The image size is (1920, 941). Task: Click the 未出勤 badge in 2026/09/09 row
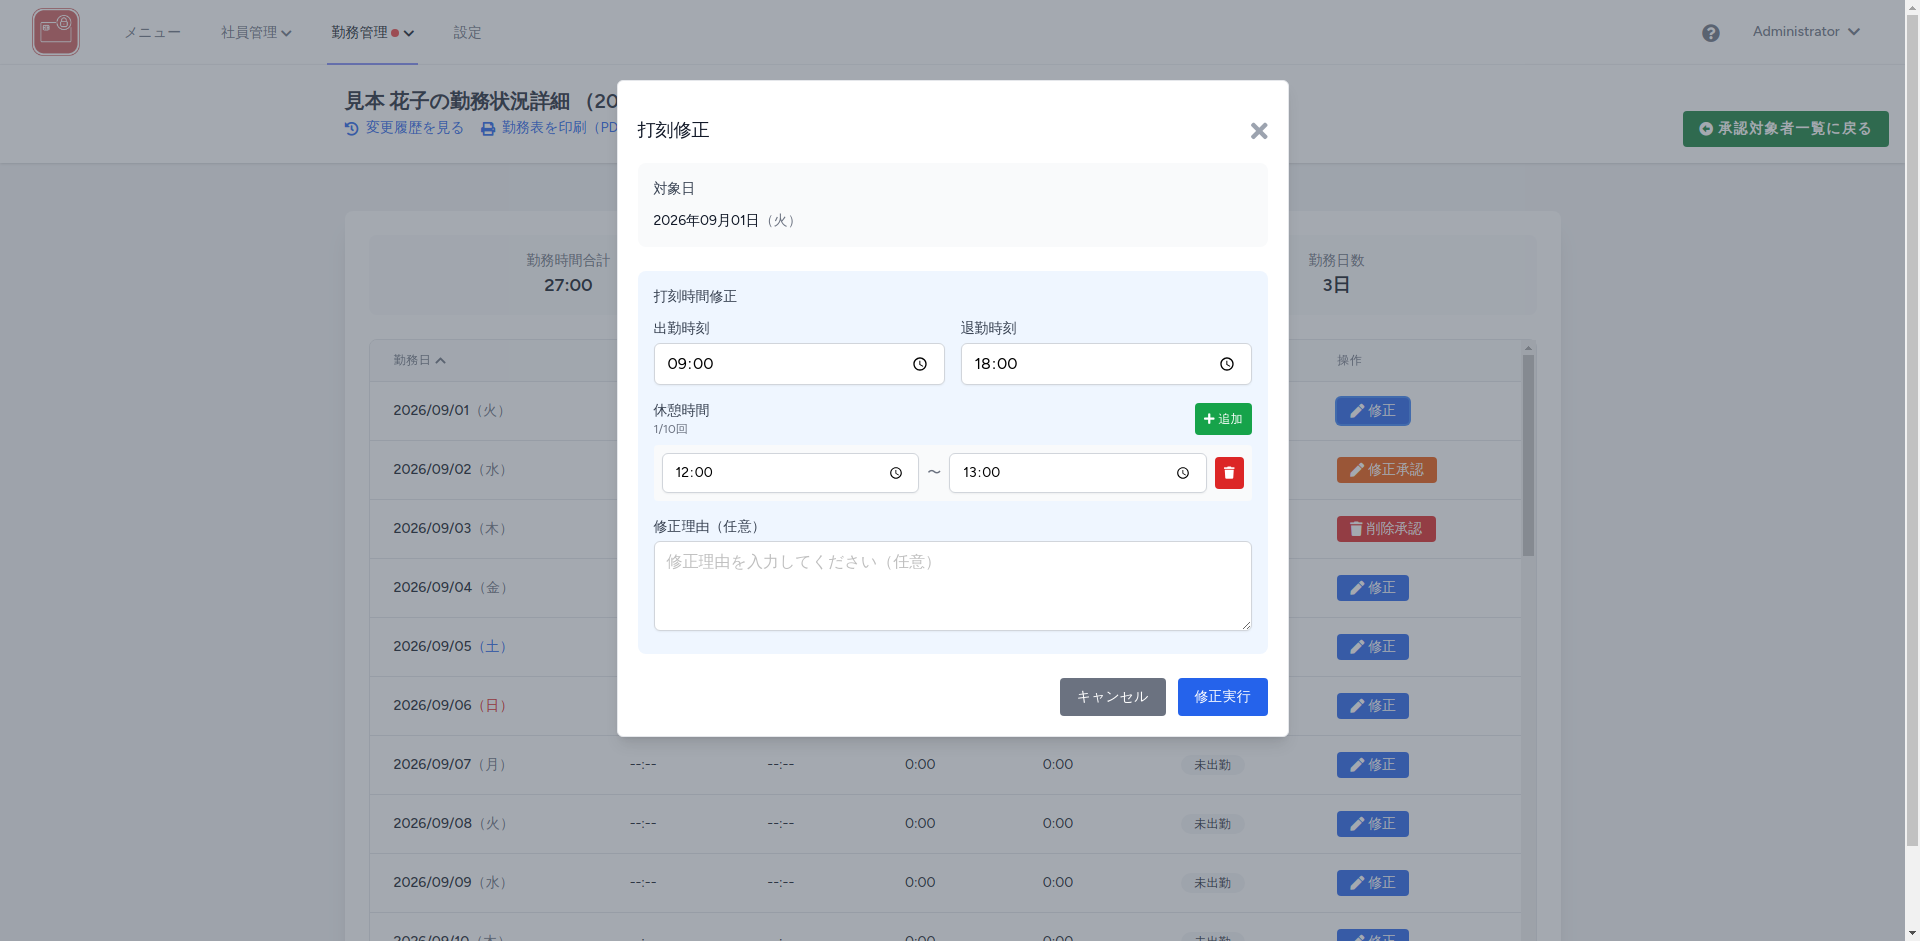[1212, 883]
